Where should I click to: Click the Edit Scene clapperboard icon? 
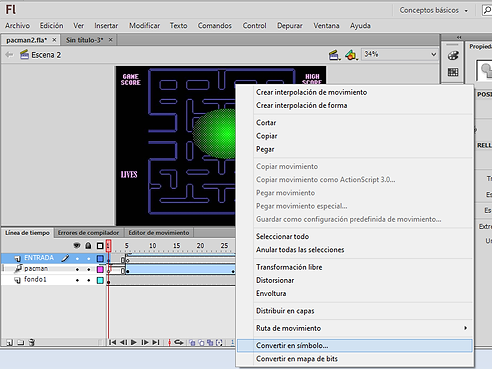pyautogui.click(x=334, y=55)
